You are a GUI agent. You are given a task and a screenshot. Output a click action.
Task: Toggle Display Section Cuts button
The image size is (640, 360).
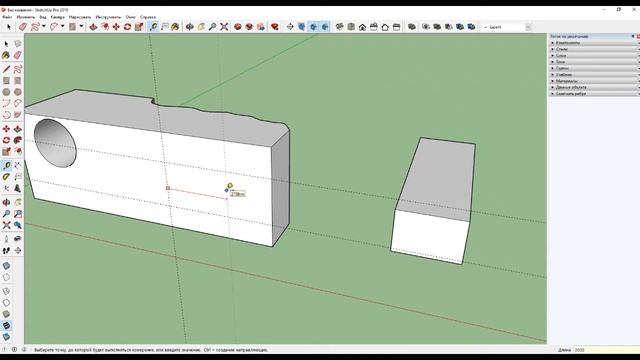coord(313,27)
